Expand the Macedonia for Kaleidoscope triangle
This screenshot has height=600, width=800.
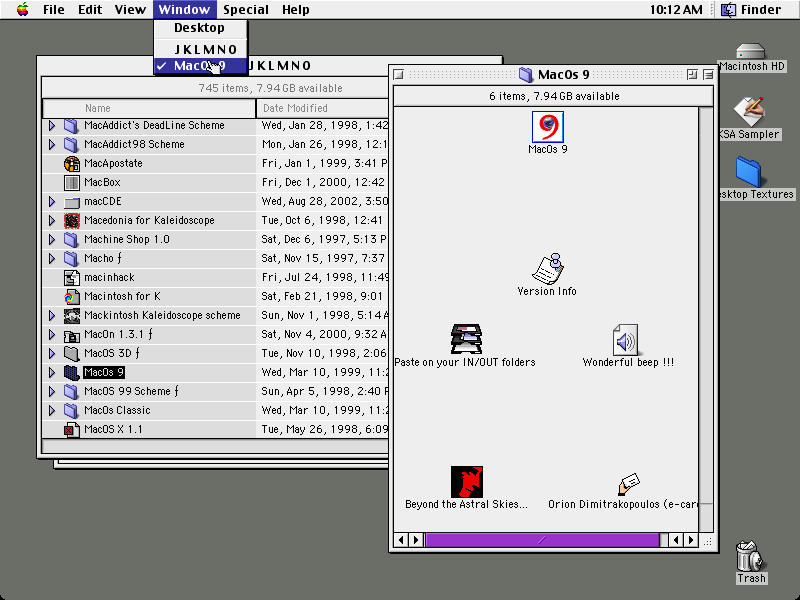52,220
